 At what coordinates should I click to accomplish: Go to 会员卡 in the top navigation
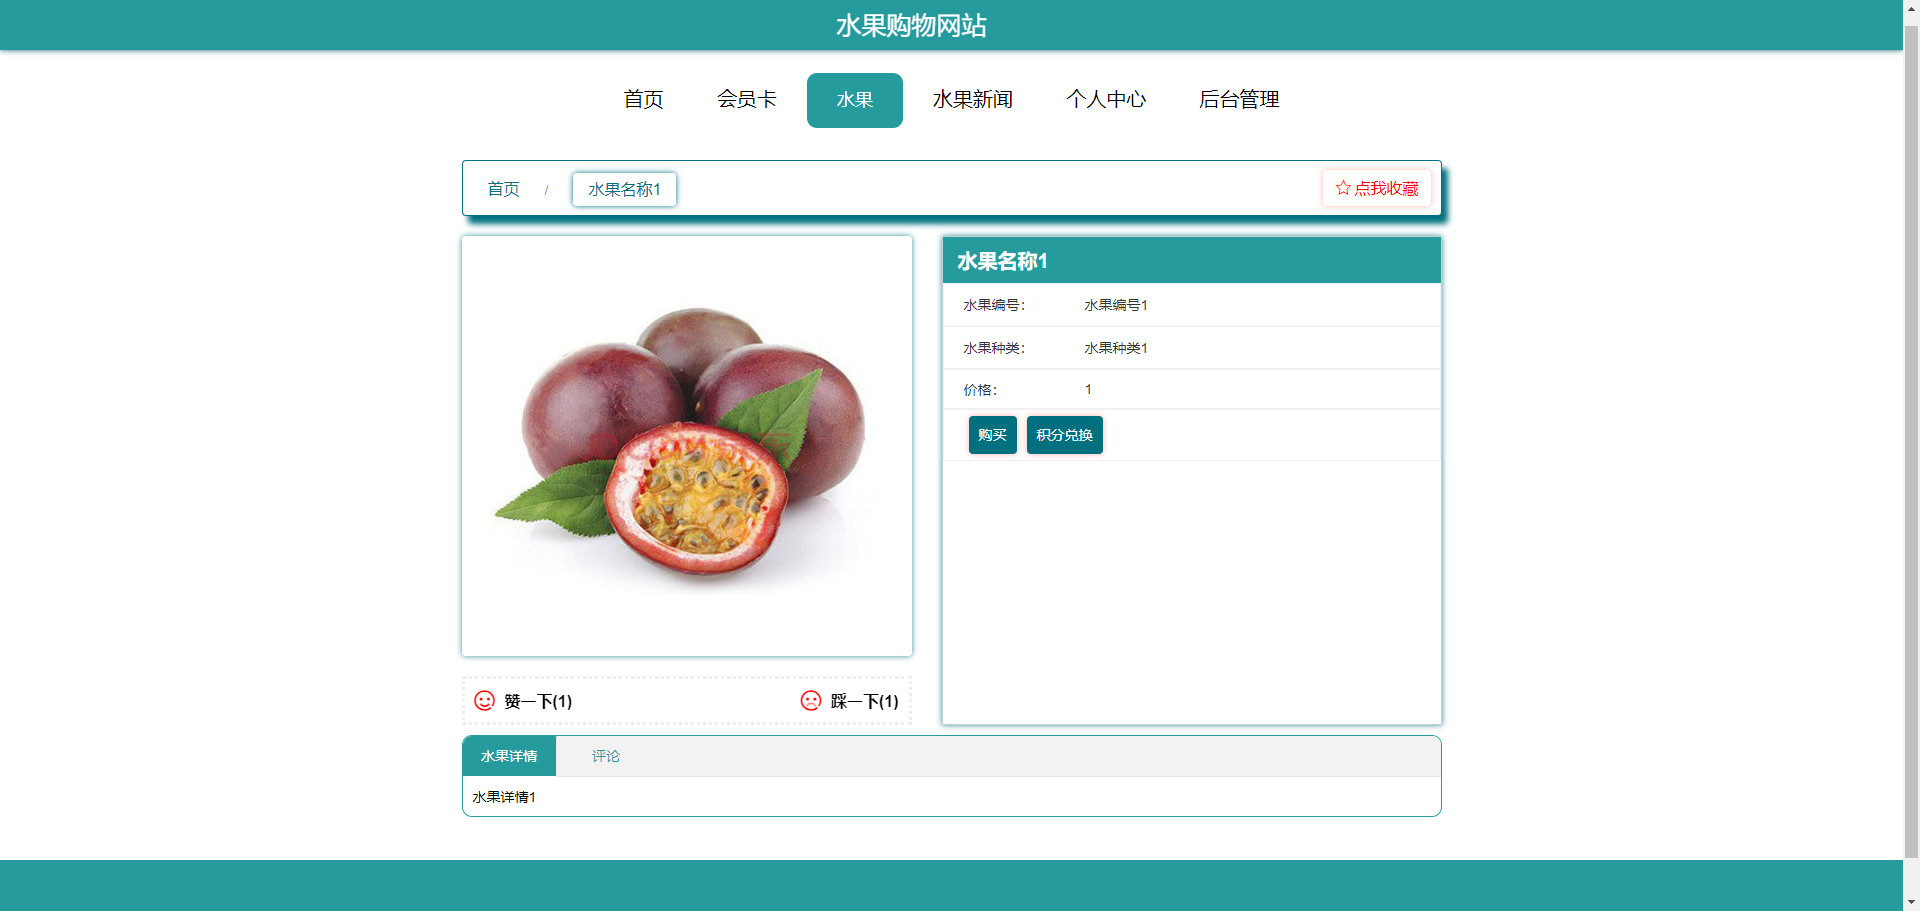tap(747, 100)
